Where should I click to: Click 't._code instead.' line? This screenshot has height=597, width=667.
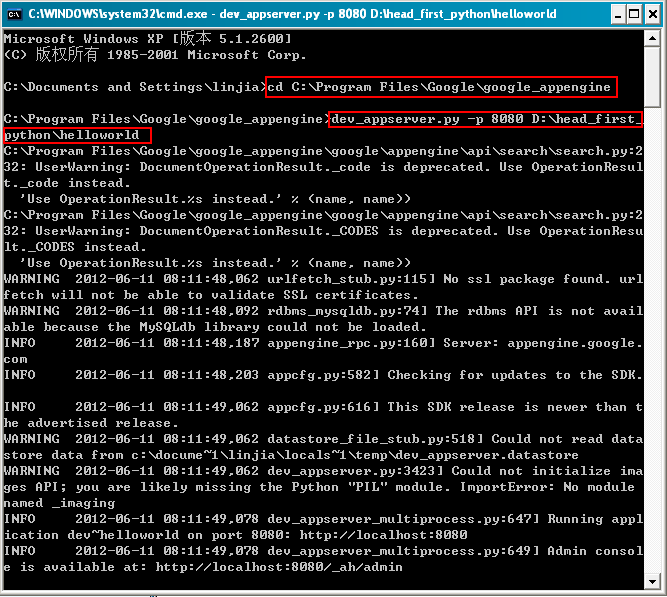point(67,183)
